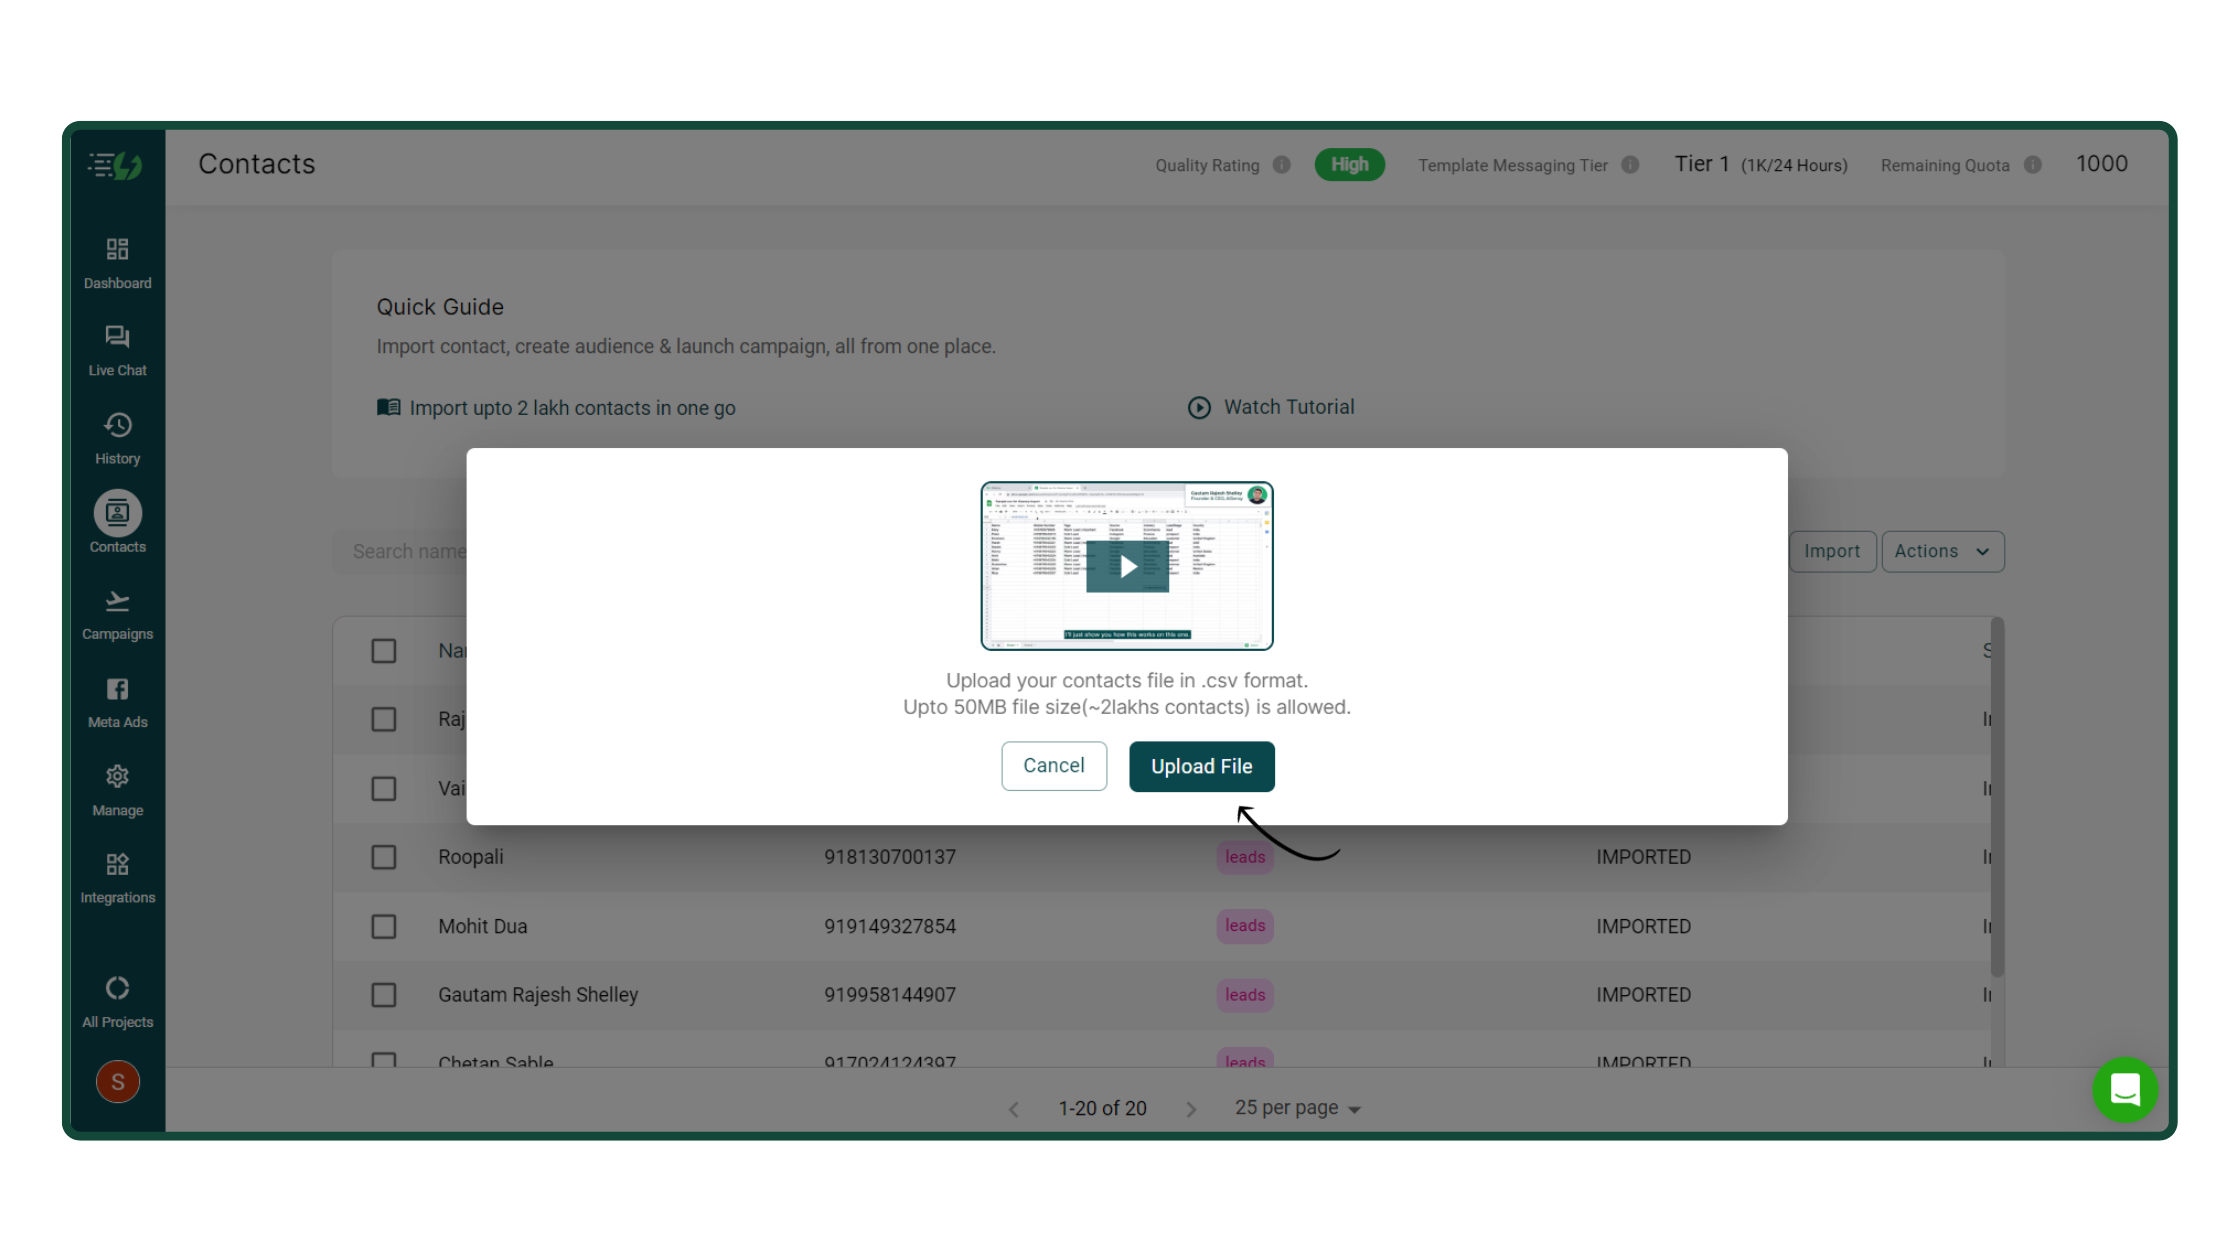Open the Watch Tutorial link
The height and width of the screenshot is (1260, 2240).
pyautogui.click(x=1271, y=407)
